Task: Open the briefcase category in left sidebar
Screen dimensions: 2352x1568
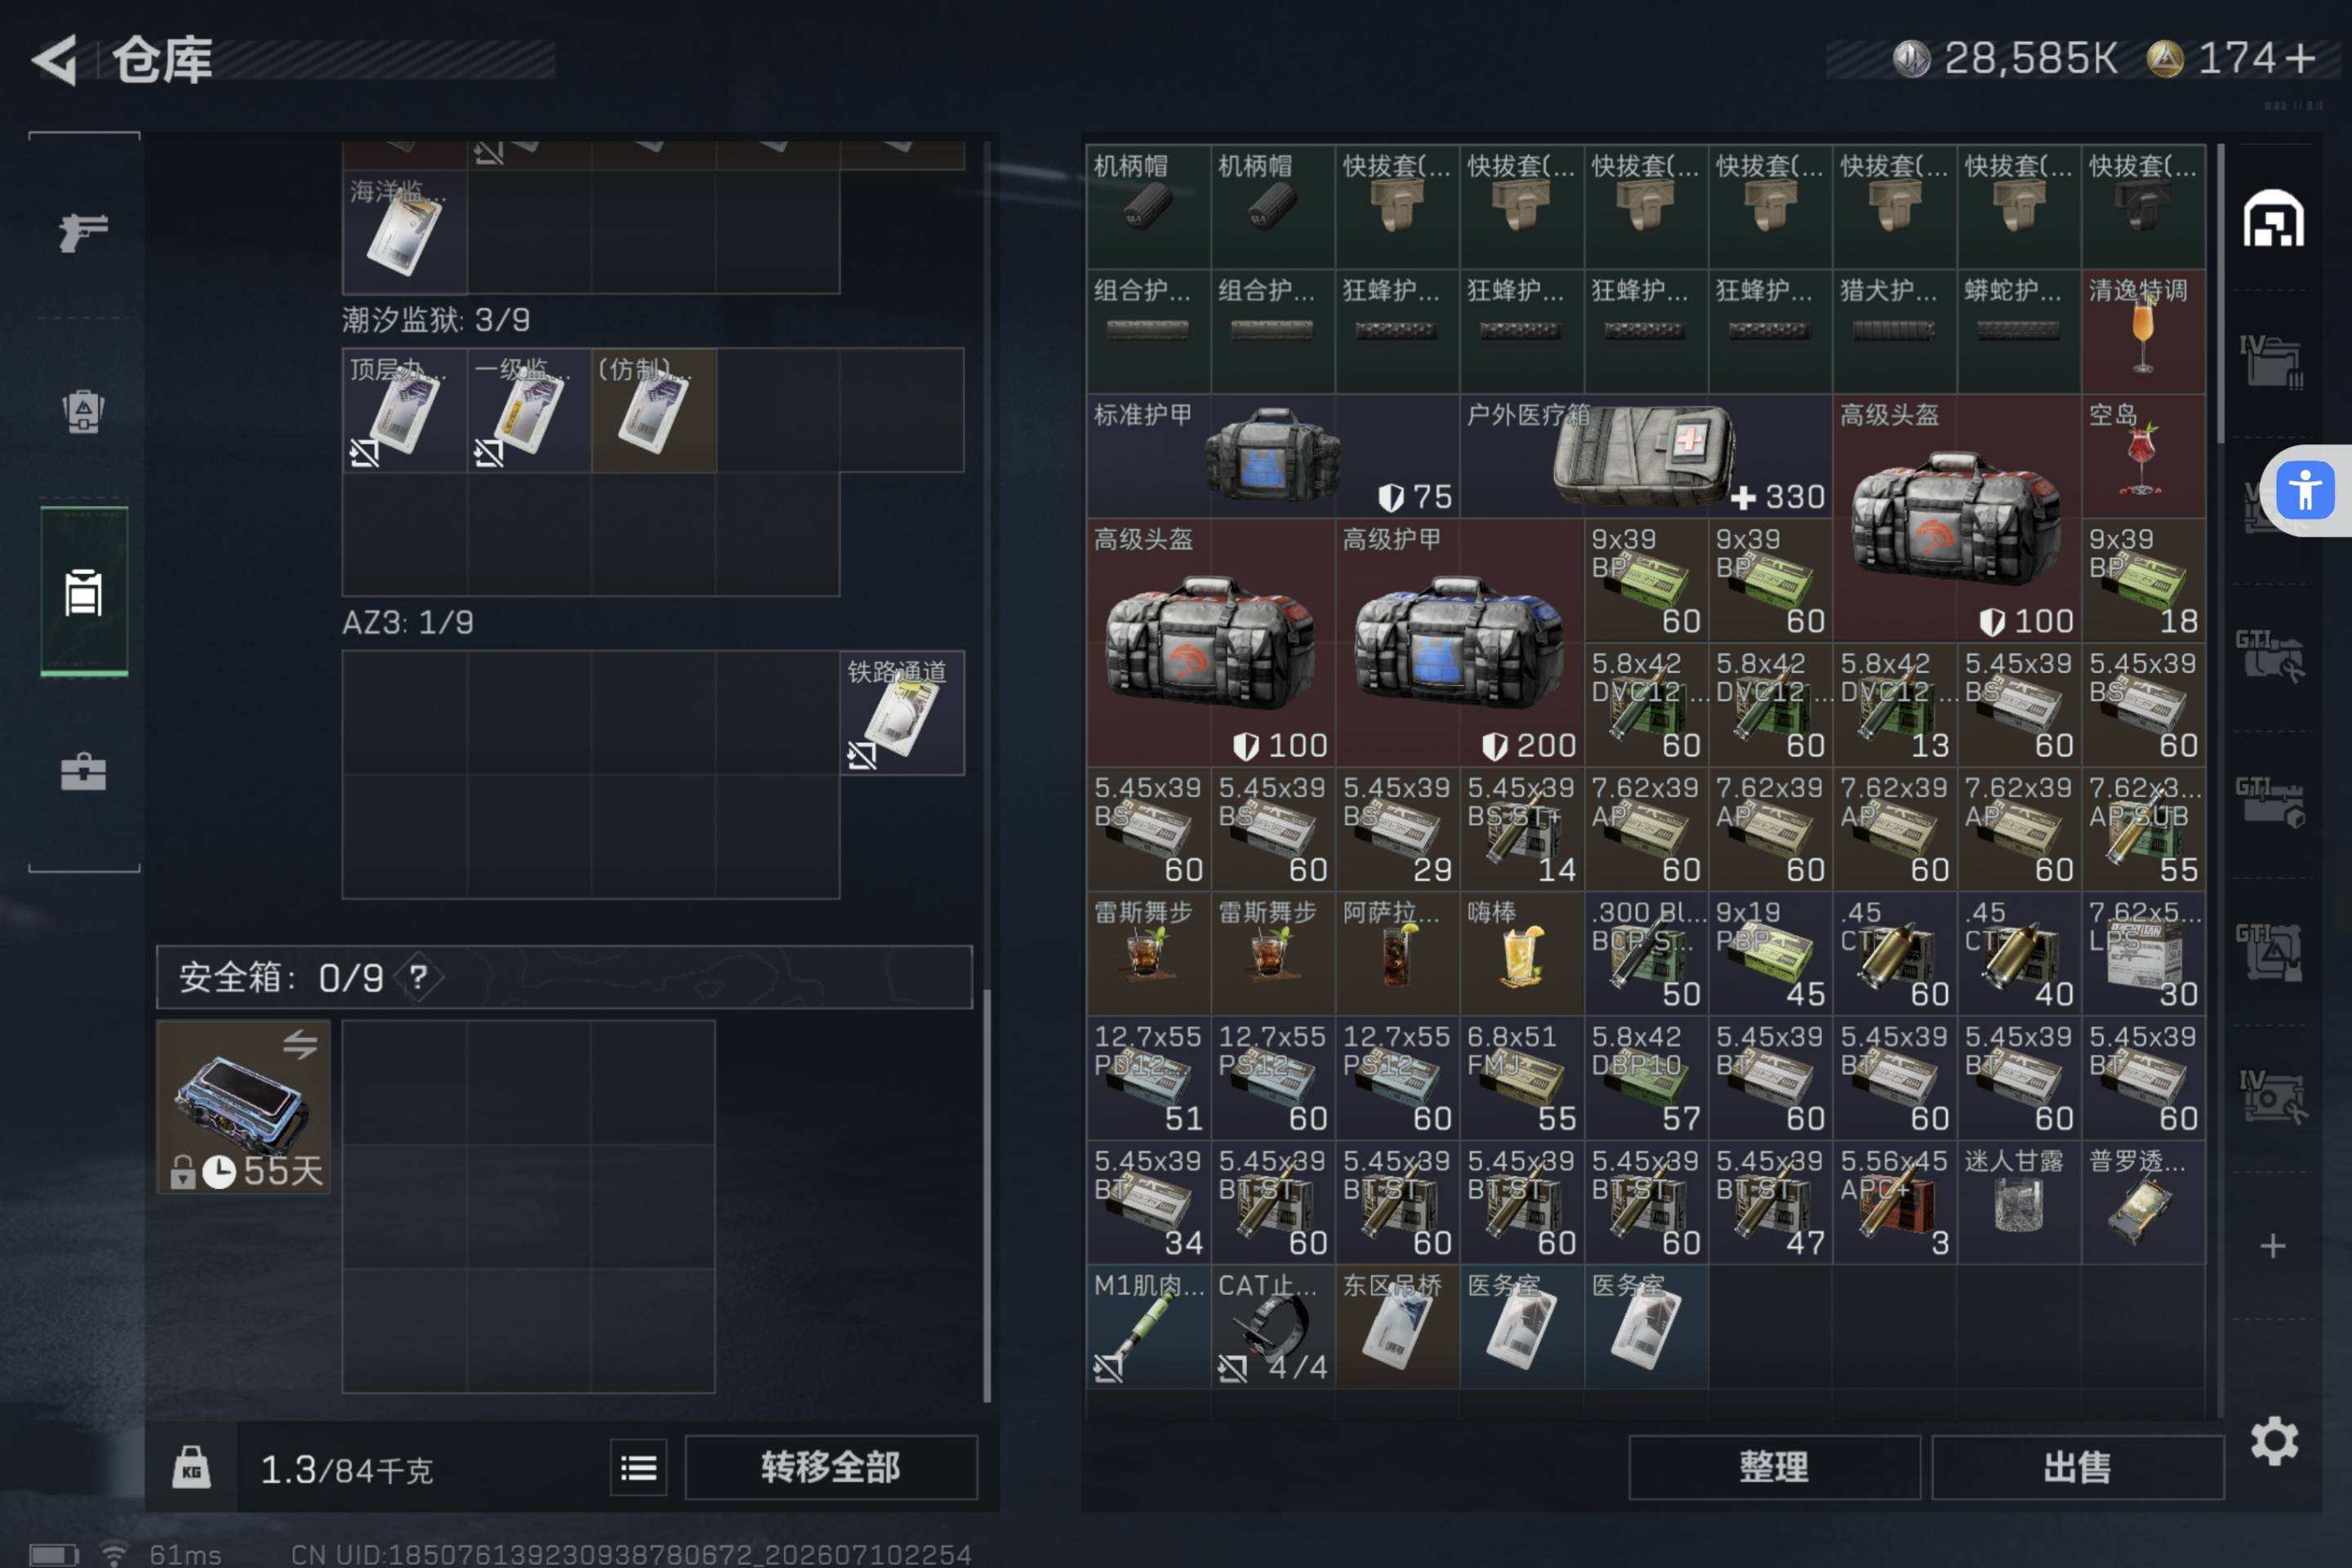Action: 84,771
